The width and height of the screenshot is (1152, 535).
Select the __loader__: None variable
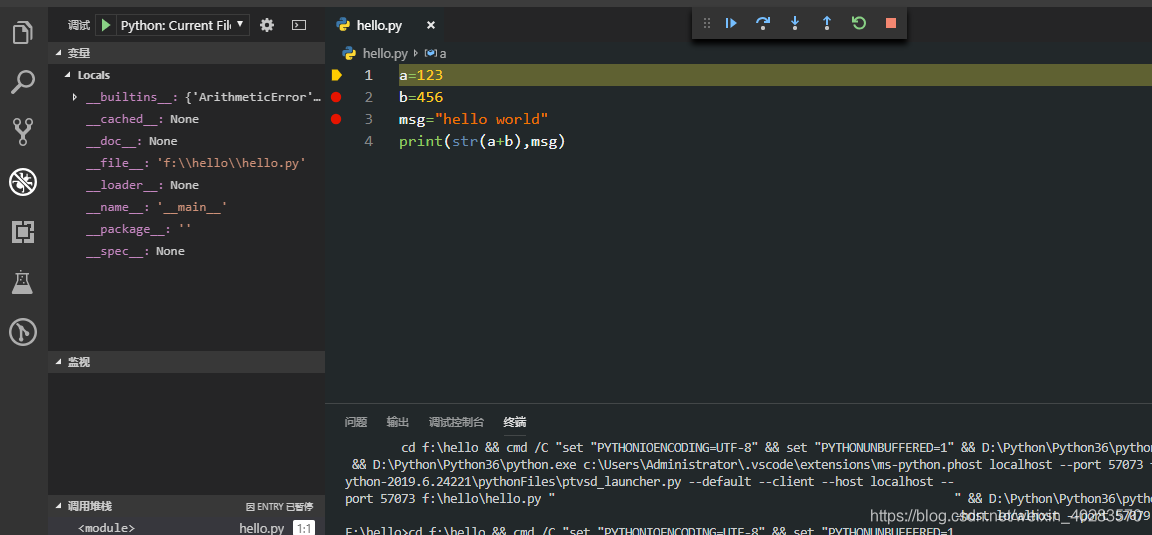[187, 185]
